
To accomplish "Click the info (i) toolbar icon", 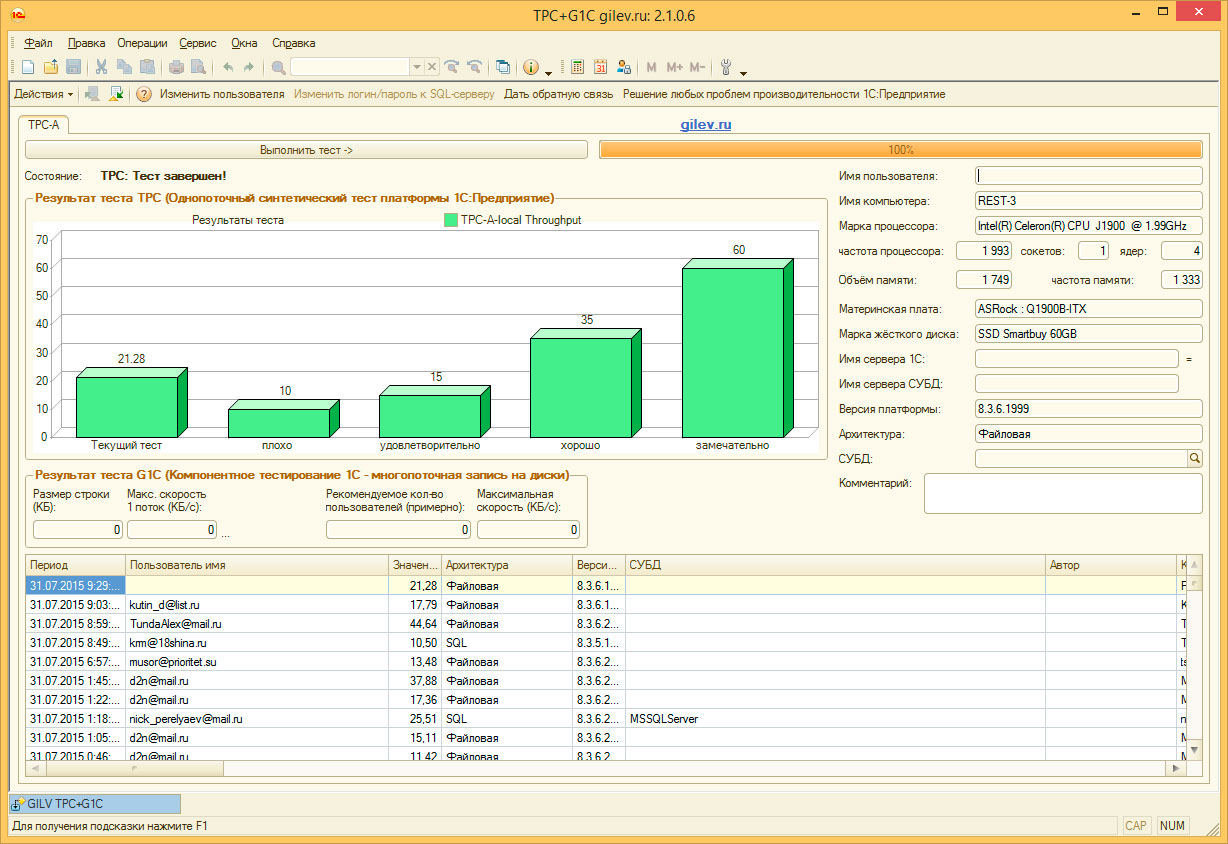I will click(x=530, y=68).
